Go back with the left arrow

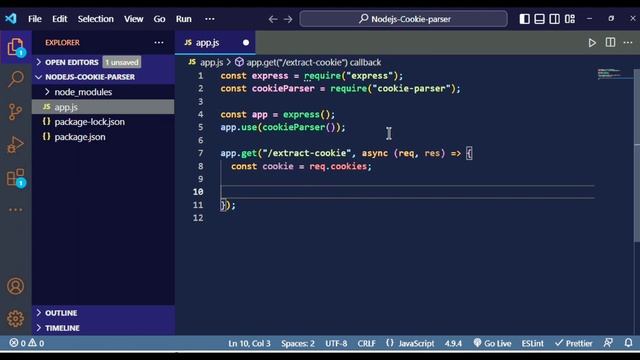coord(273,19)
